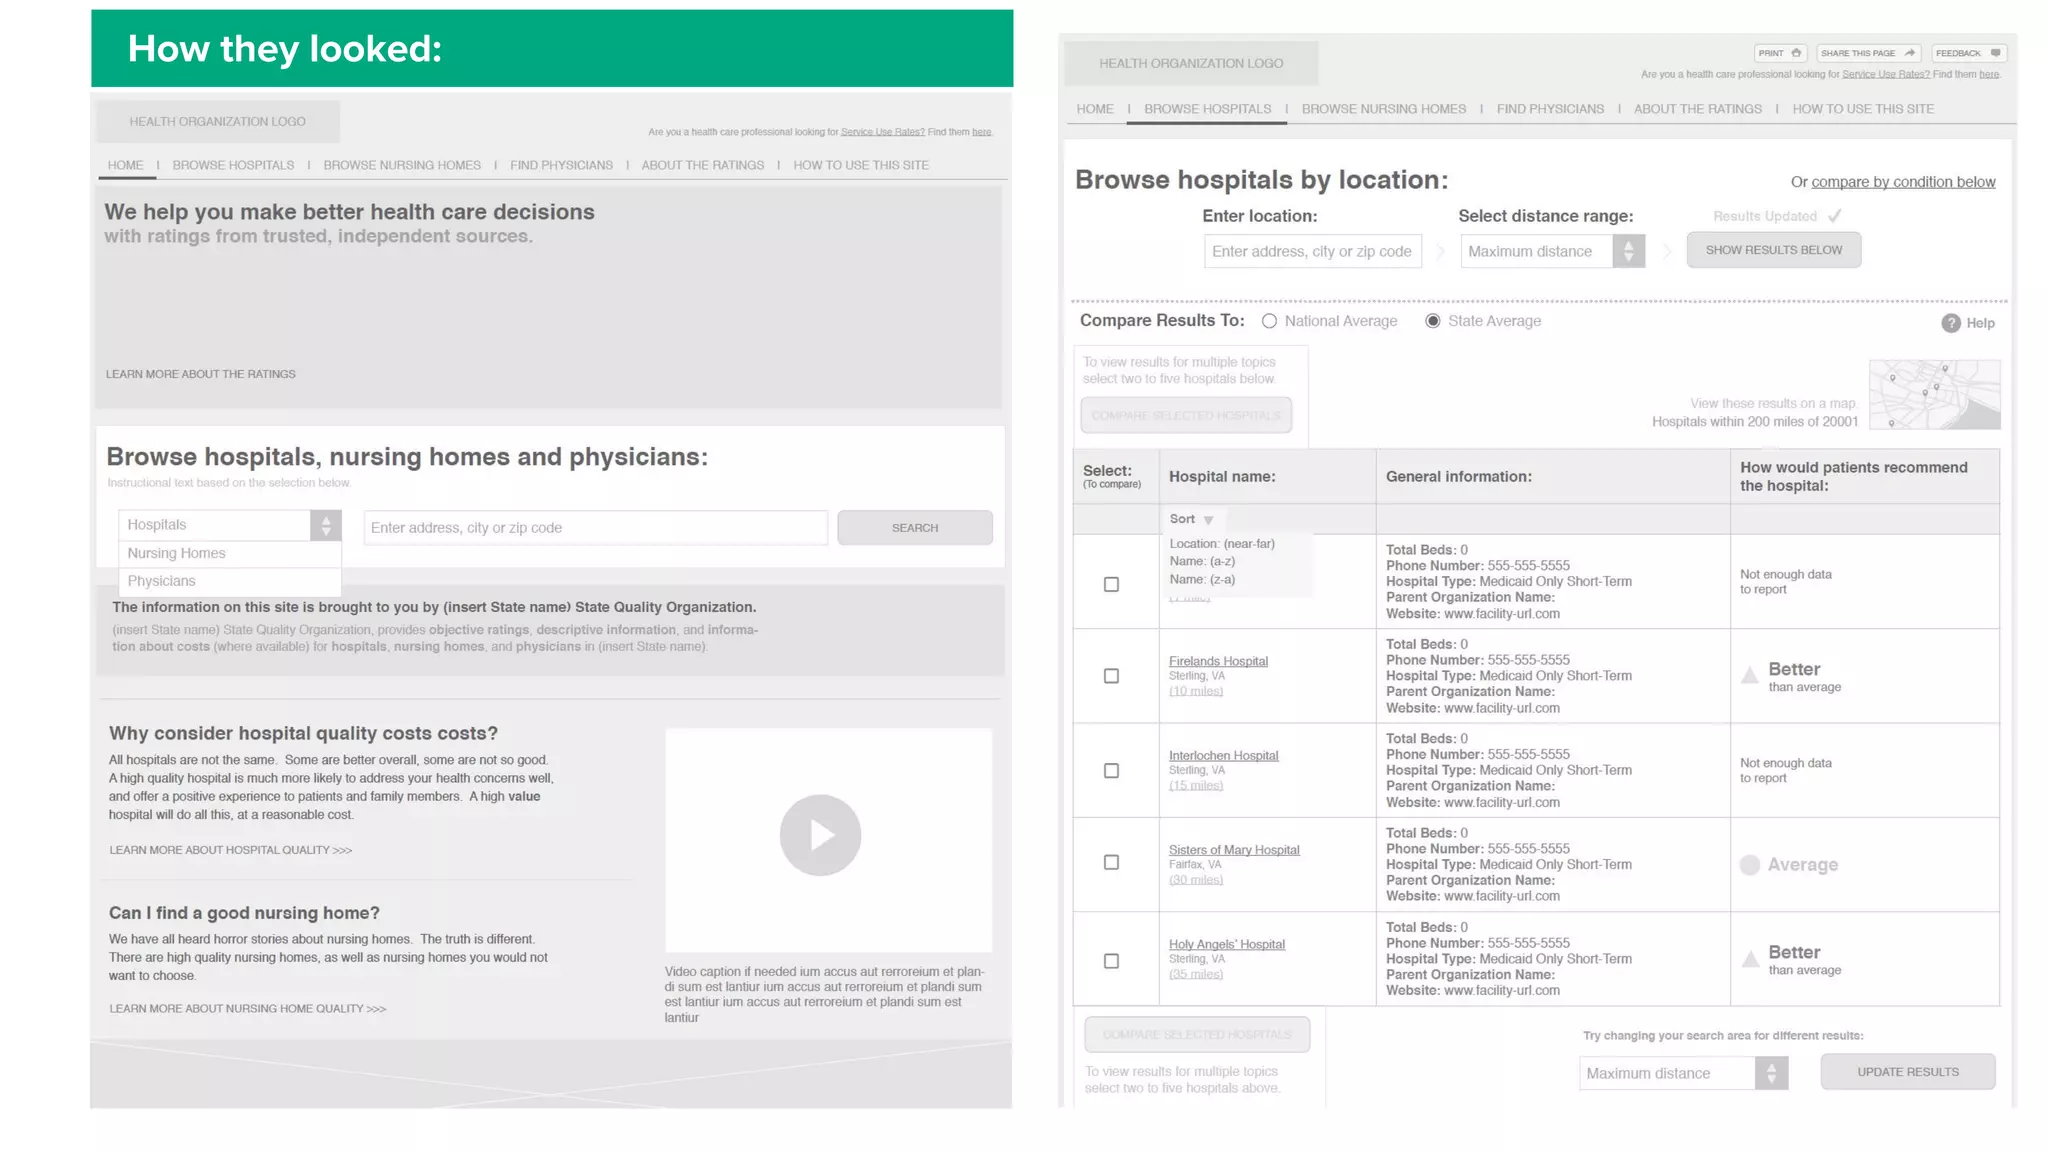The width and height of the screenshot is (2048, 1152).
Task: Click the Better than average triangle for Holy Angels'
Action: coord(1750,960)
